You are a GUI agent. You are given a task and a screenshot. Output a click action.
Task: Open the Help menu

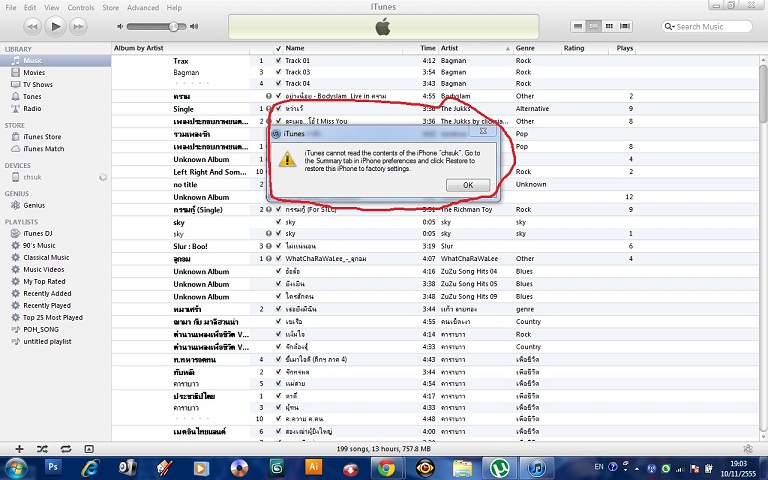pos(174,7)
